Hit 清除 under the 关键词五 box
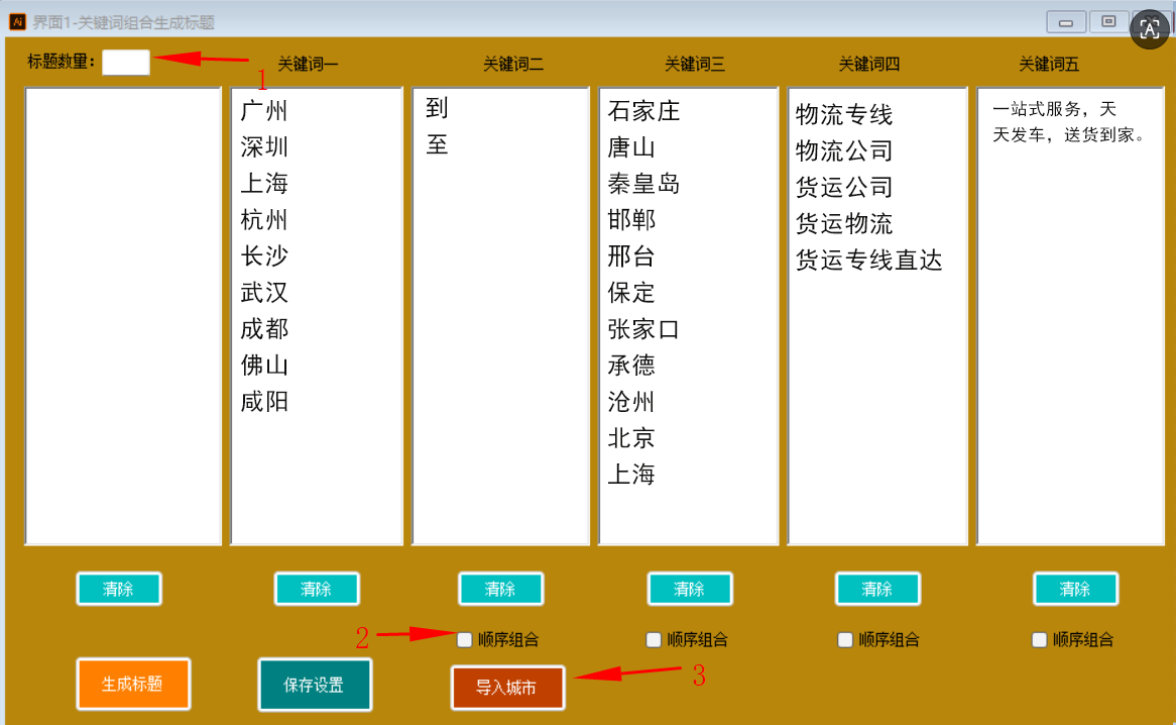 pos(1075,589)
